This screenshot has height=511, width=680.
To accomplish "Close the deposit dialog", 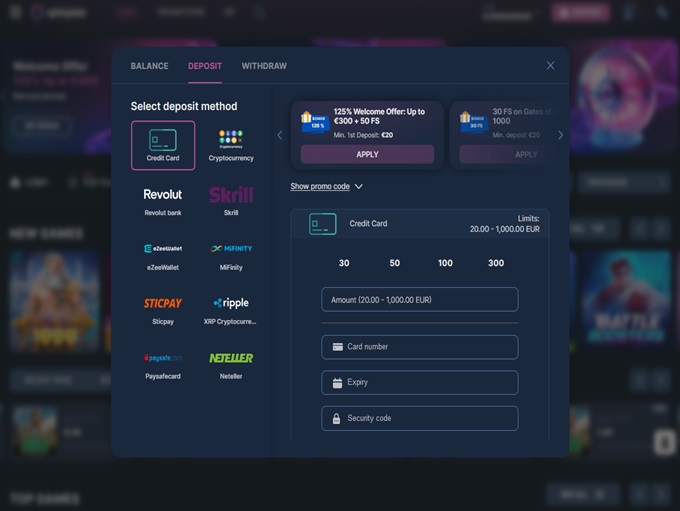I will coord(550,66).
